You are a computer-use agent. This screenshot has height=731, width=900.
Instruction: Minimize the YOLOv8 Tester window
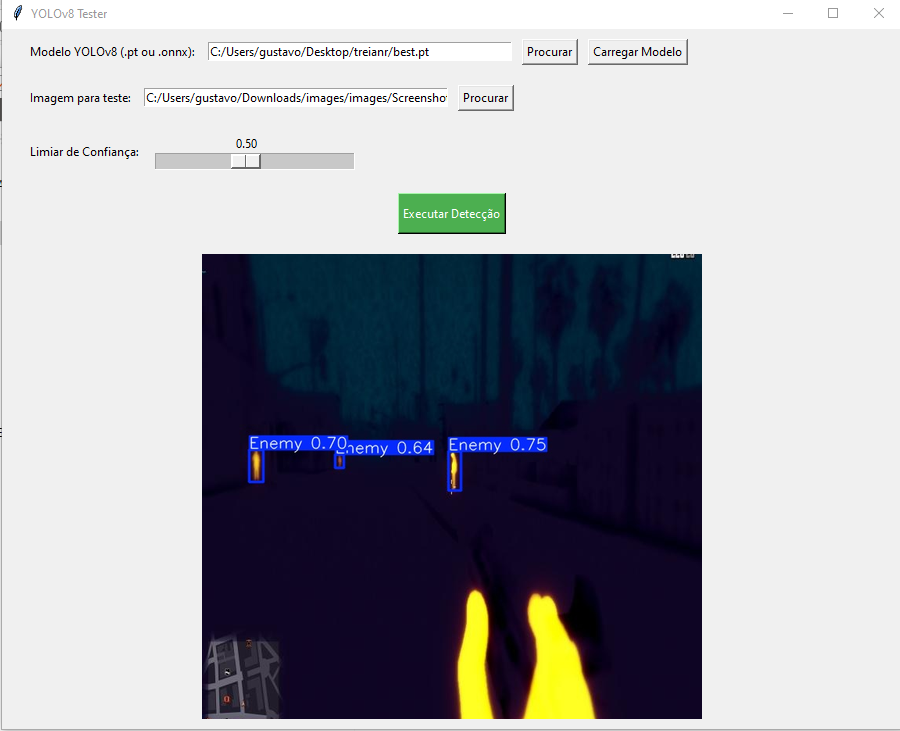[788, 13]
